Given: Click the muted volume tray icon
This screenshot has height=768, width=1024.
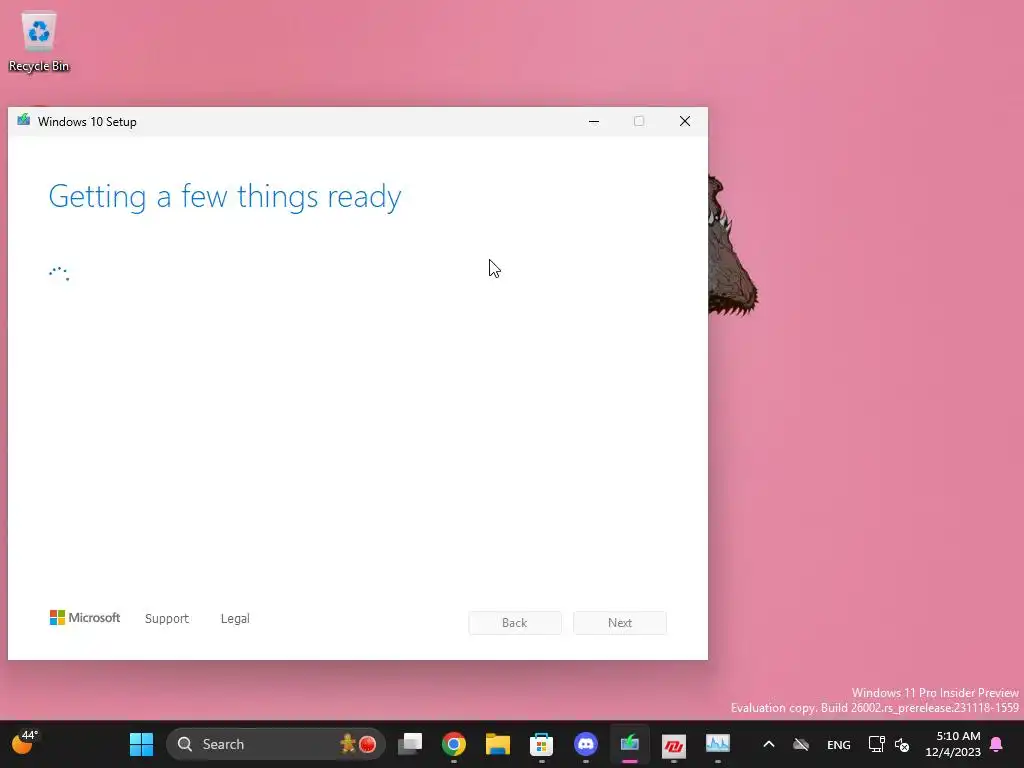Looking at the screenshot, I should pyautogui.click(x=902, y=744).
